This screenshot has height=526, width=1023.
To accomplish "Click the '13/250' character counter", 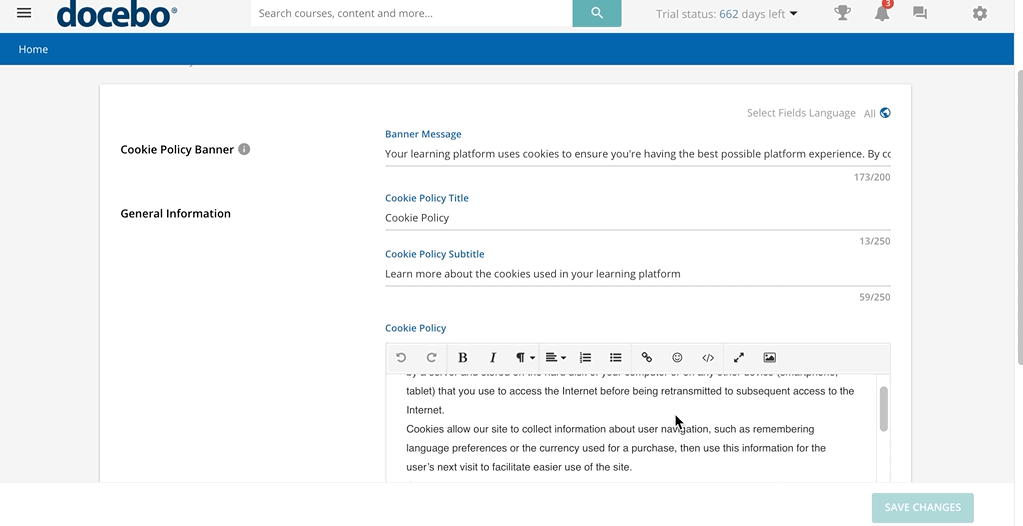I will point(874,241).
